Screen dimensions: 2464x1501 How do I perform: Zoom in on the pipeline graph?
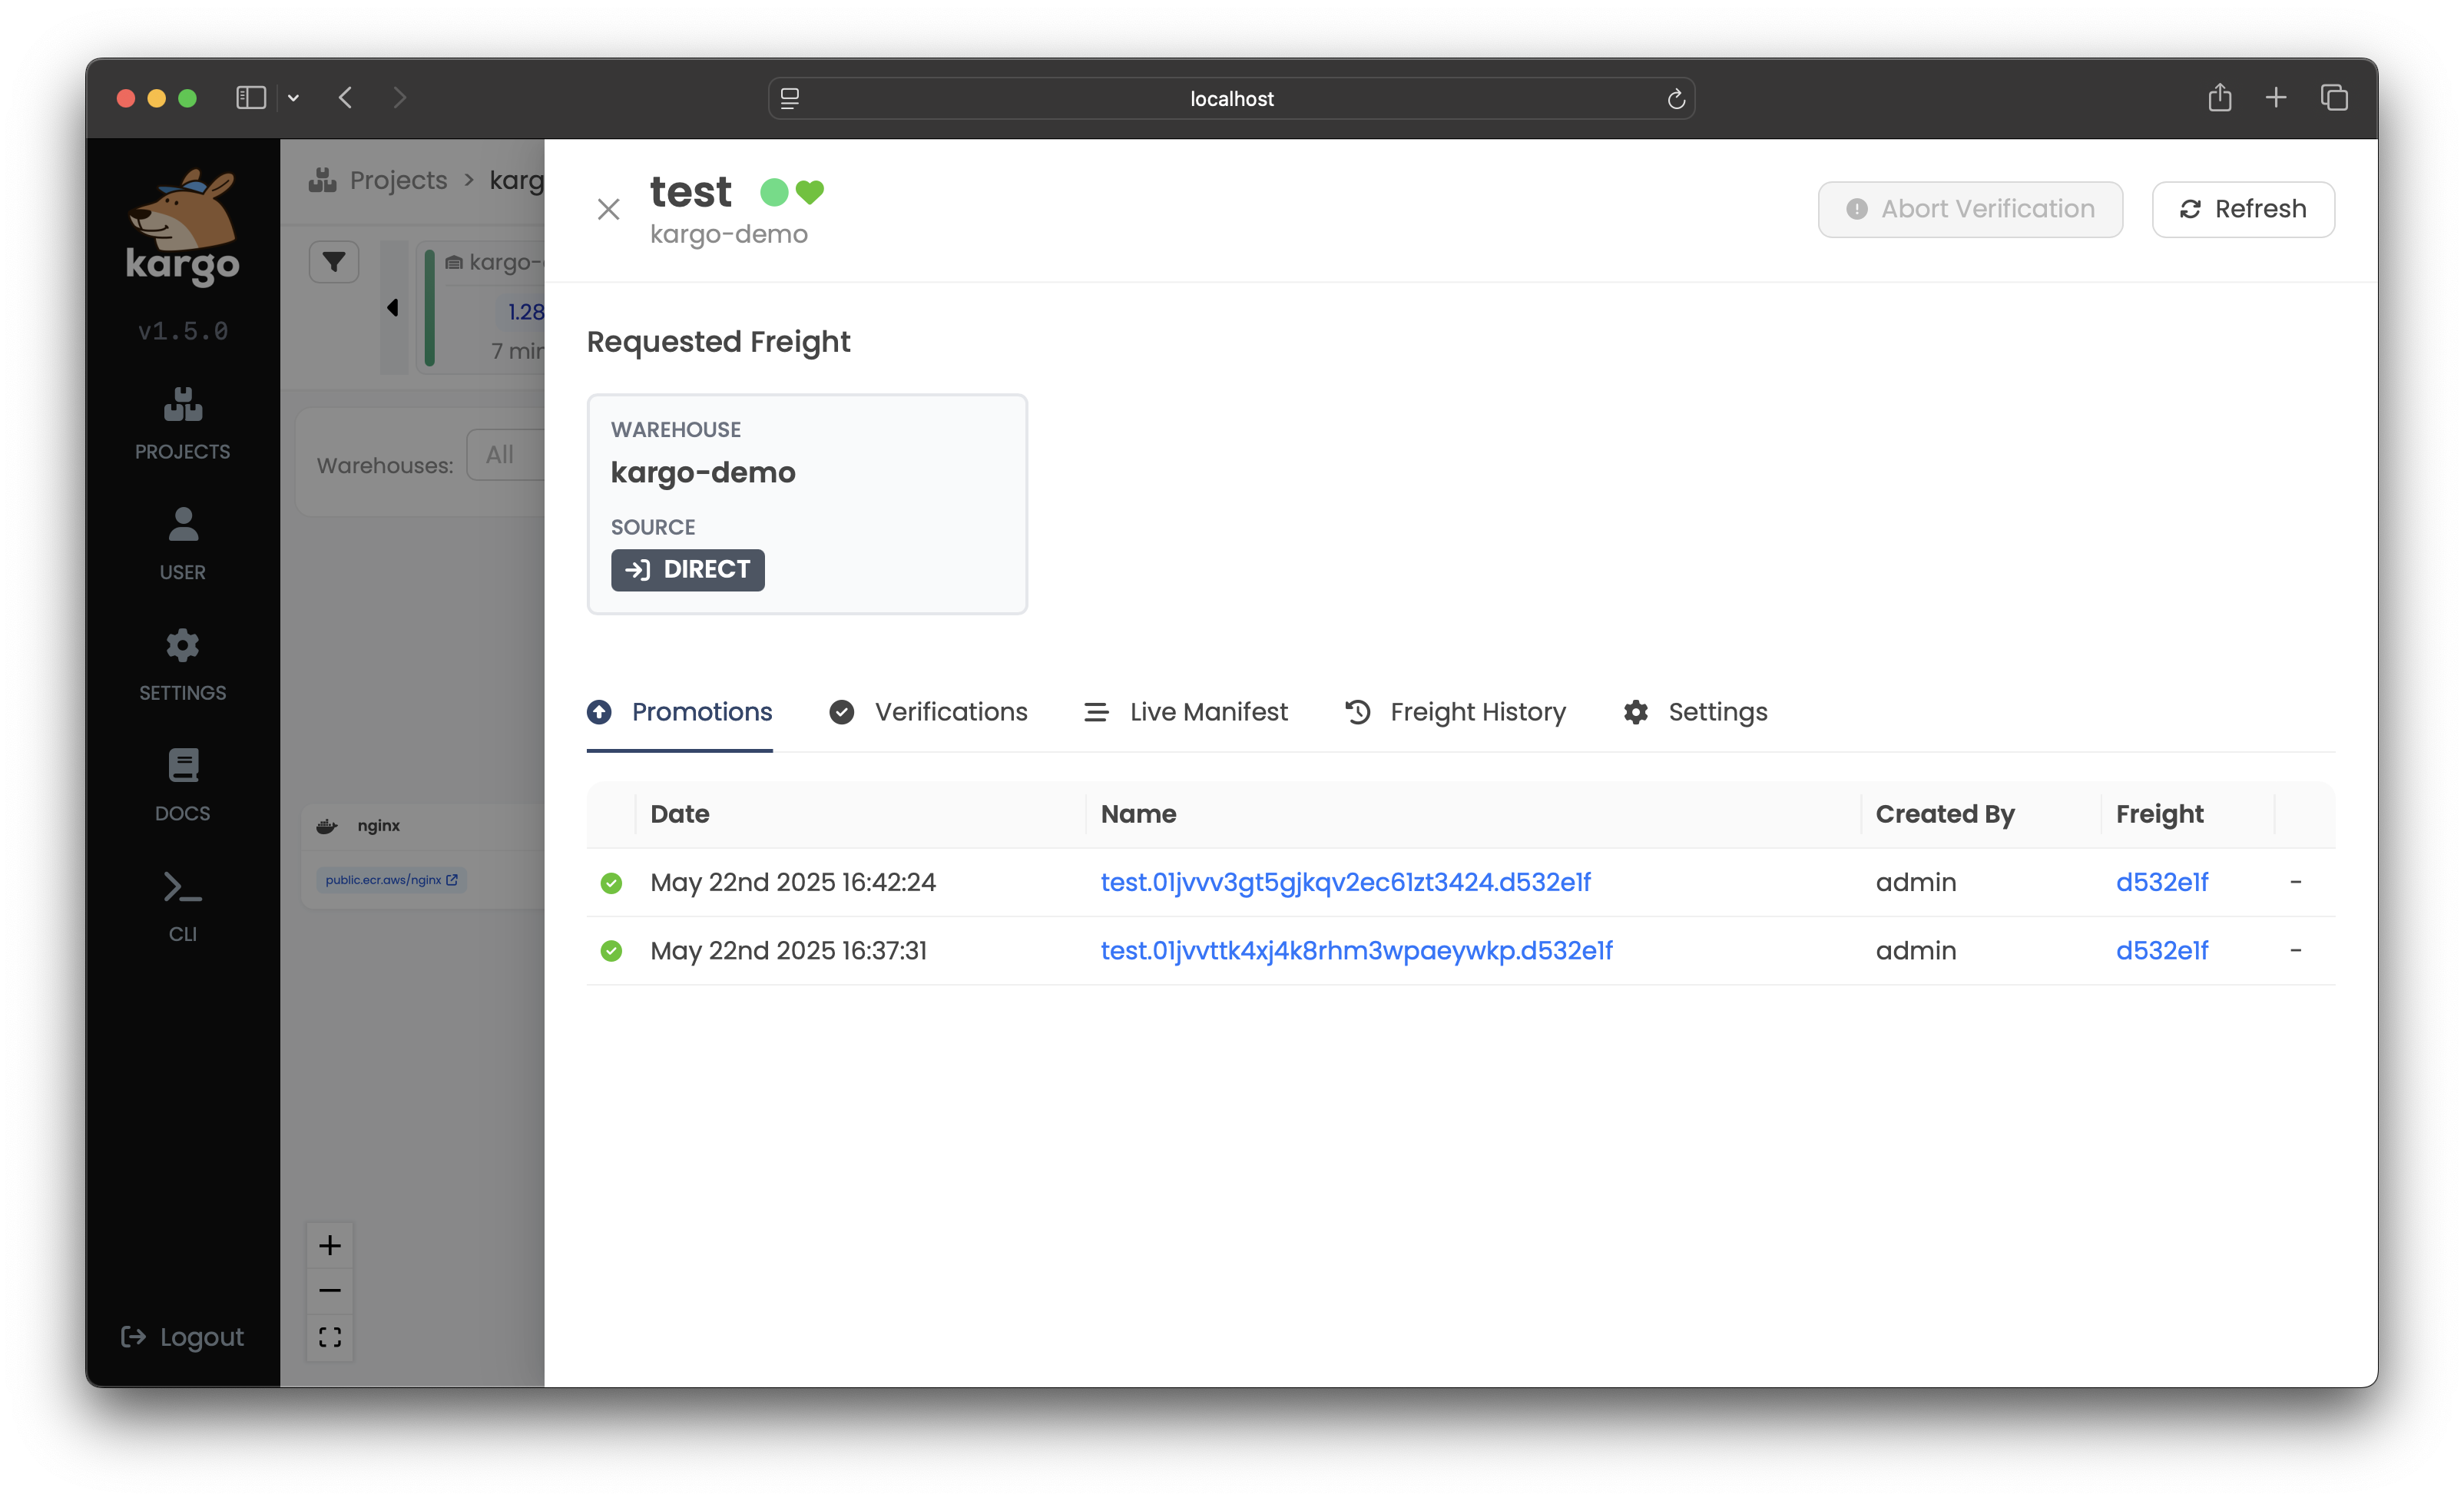330,1245
